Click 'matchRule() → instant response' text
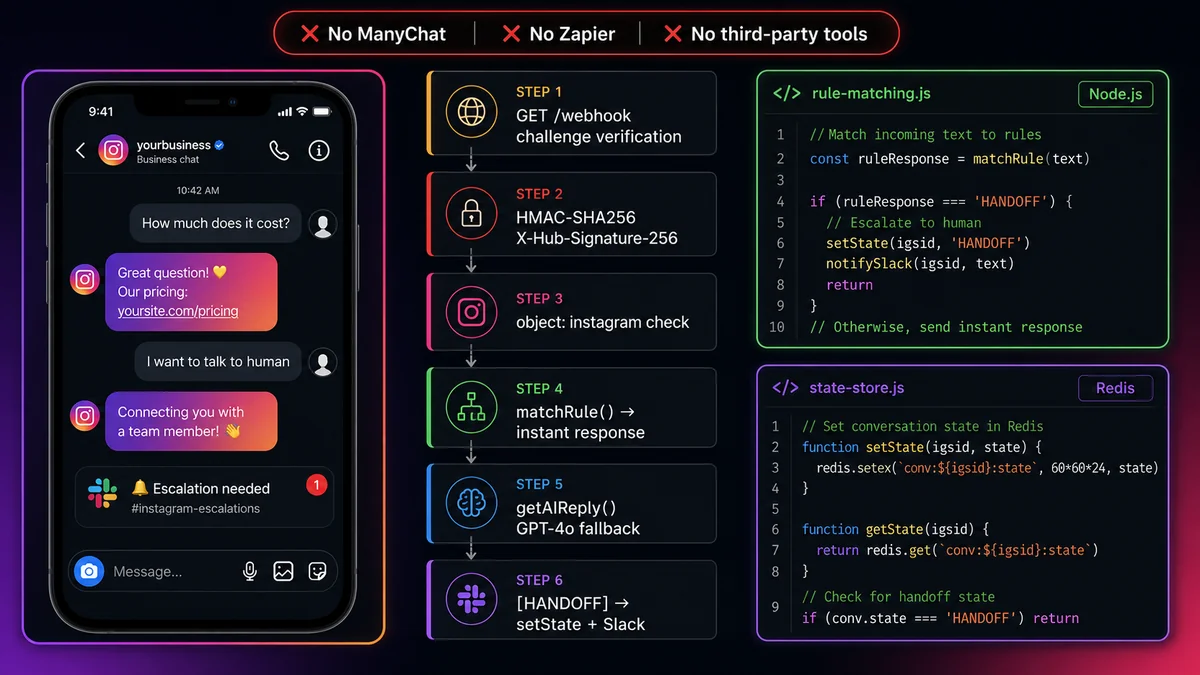The height and width of the screenshot is (675, 1200). coord(580,422)
